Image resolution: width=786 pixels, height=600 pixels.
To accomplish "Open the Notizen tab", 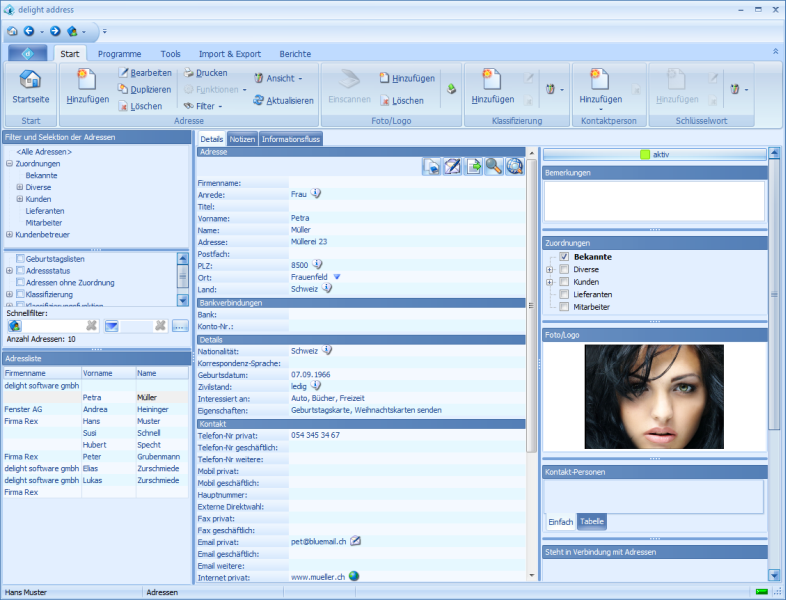I will click(242, 139).
